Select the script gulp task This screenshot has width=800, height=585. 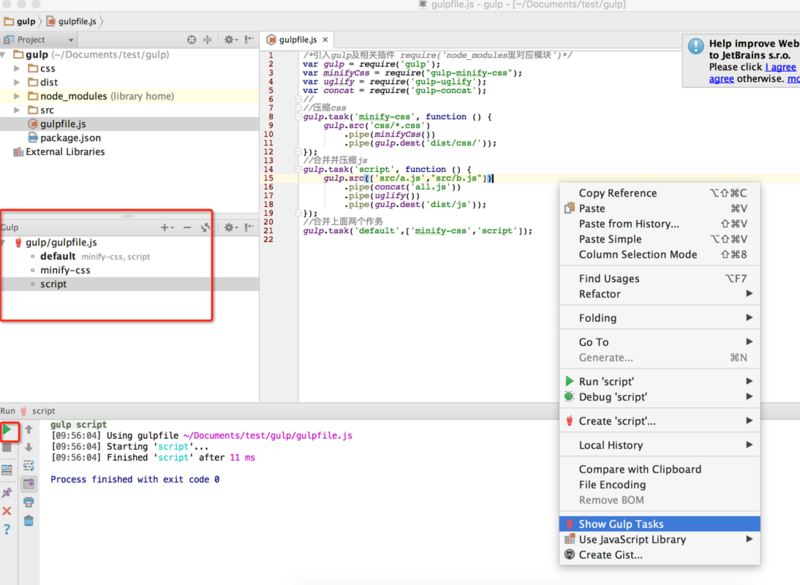[53, 284]
